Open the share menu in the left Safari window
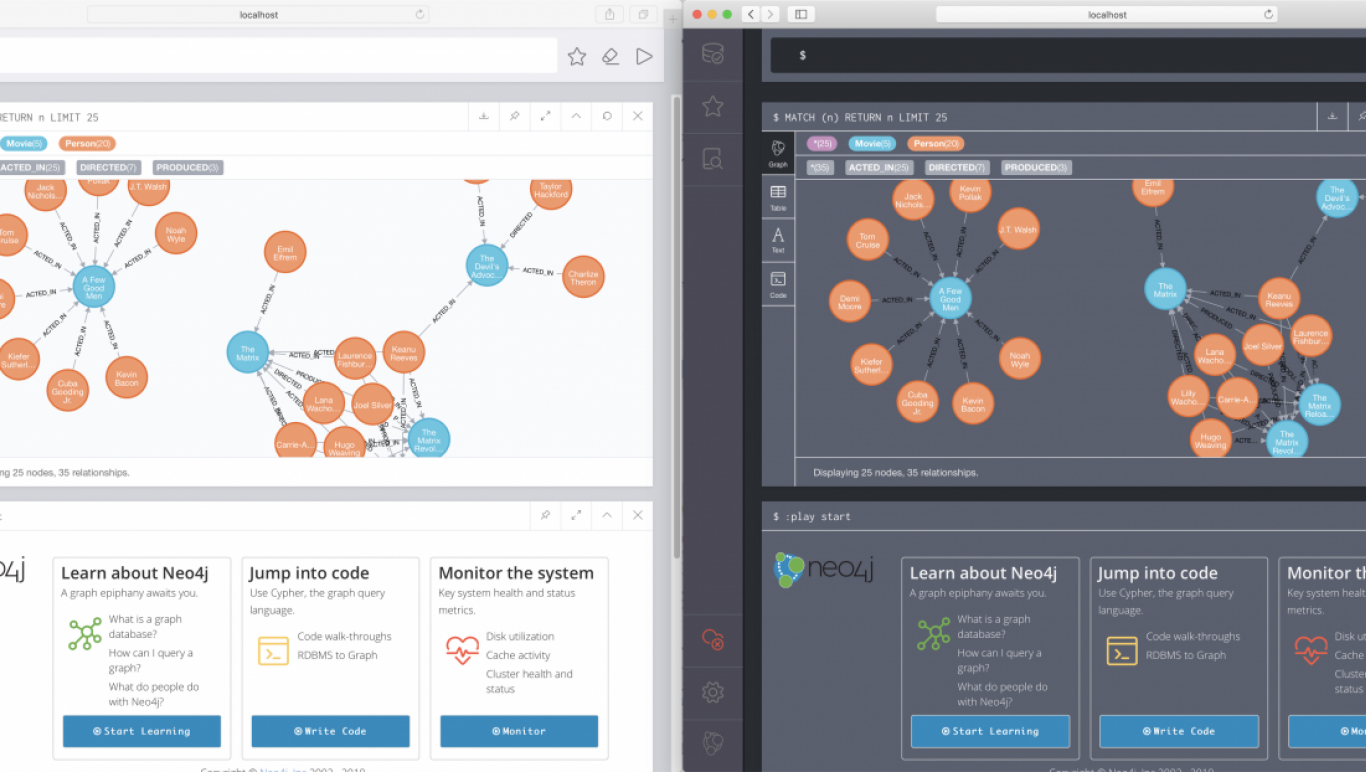1366x772 pixels. 610,14
